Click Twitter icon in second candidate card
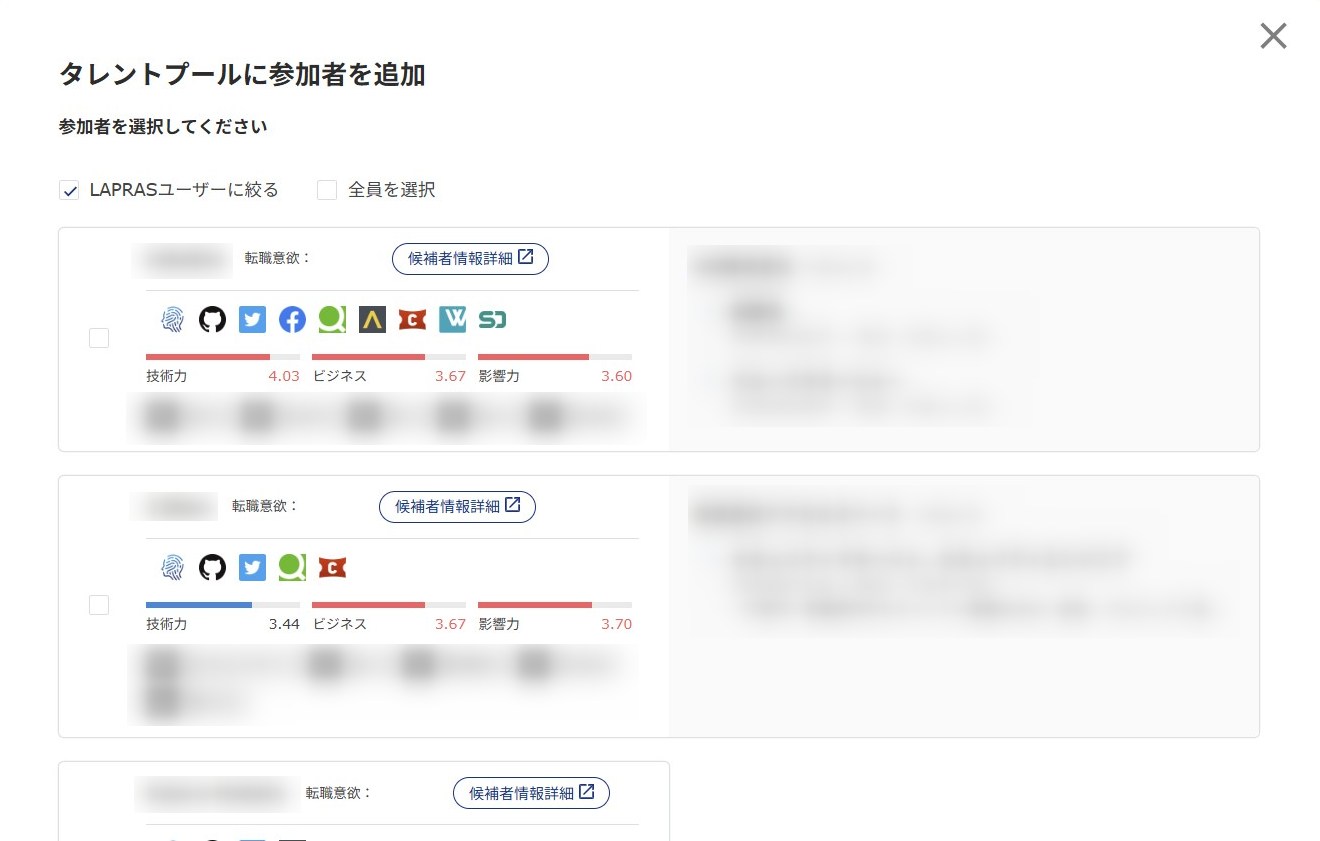Viewport: 1320px width, 841px height. (x=252, y=568)
